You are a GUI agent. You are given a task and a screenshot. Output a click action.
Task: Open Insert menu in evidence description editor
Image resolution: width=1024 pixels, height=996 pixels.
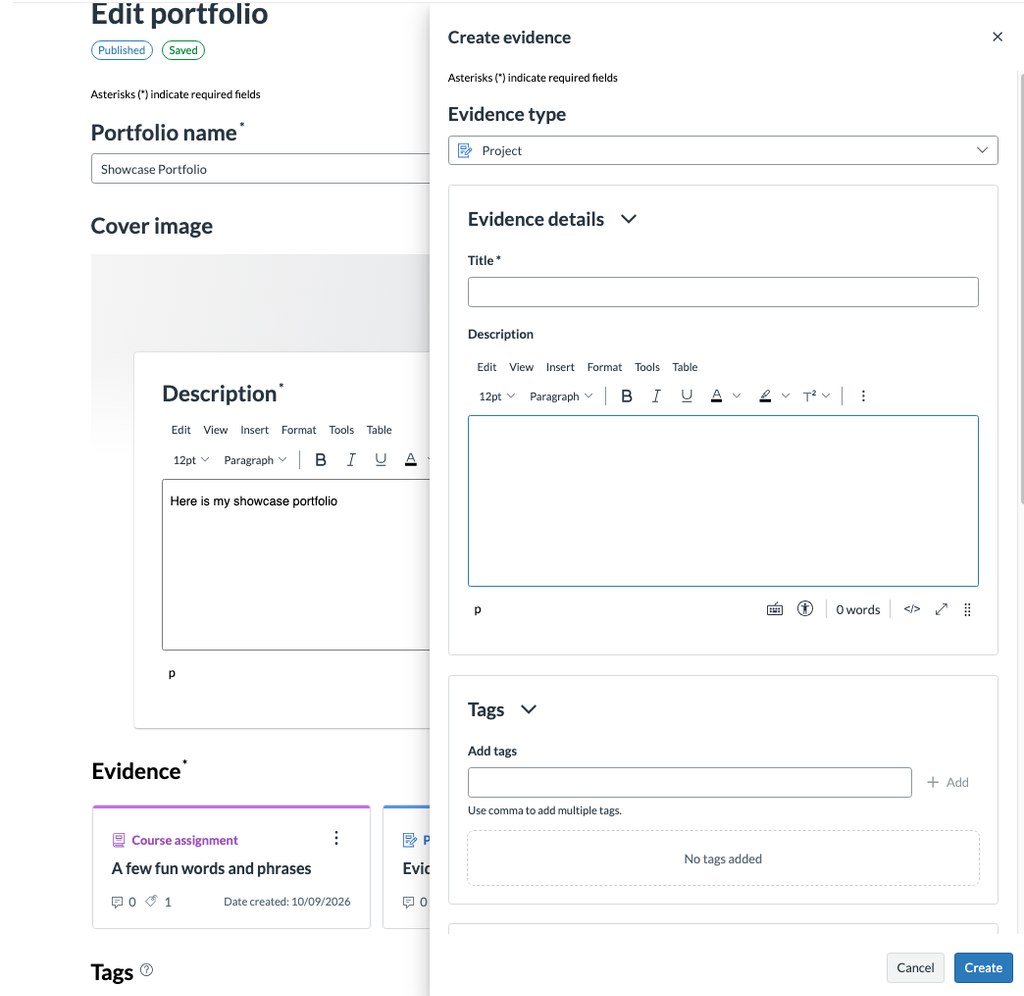pyautogui.click(x=560, y=367)
